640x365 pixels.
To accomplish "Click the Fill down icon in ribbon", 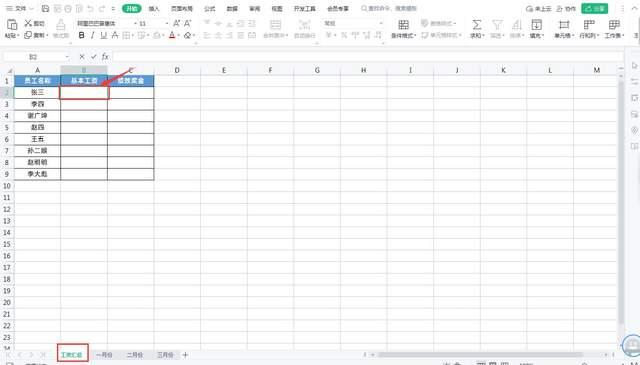I will pos(536,25).
